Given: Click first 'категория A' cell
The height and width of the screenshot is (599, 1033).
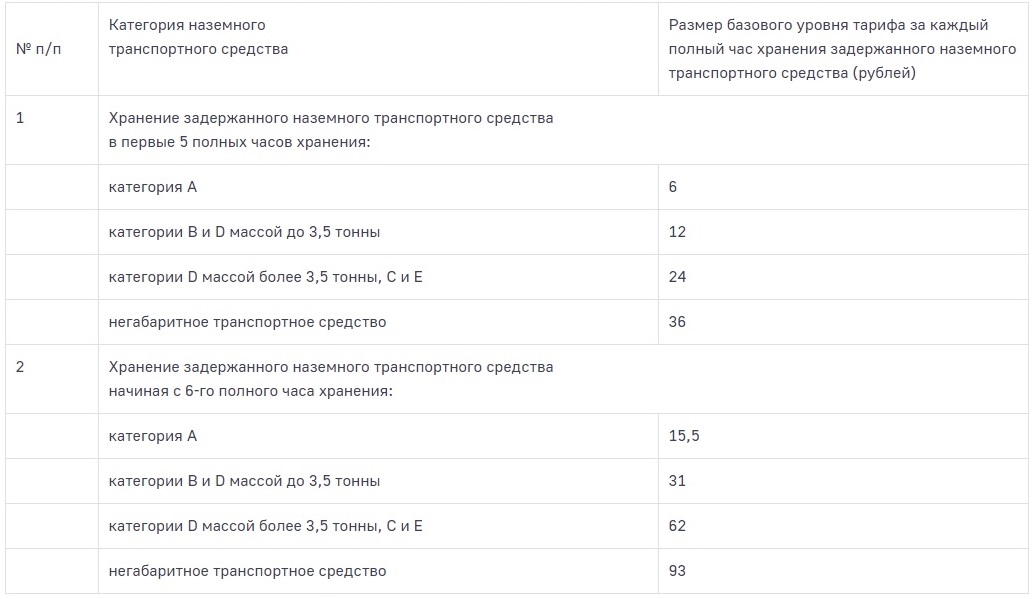Looking at the screenshot, I should pos(378,187).
